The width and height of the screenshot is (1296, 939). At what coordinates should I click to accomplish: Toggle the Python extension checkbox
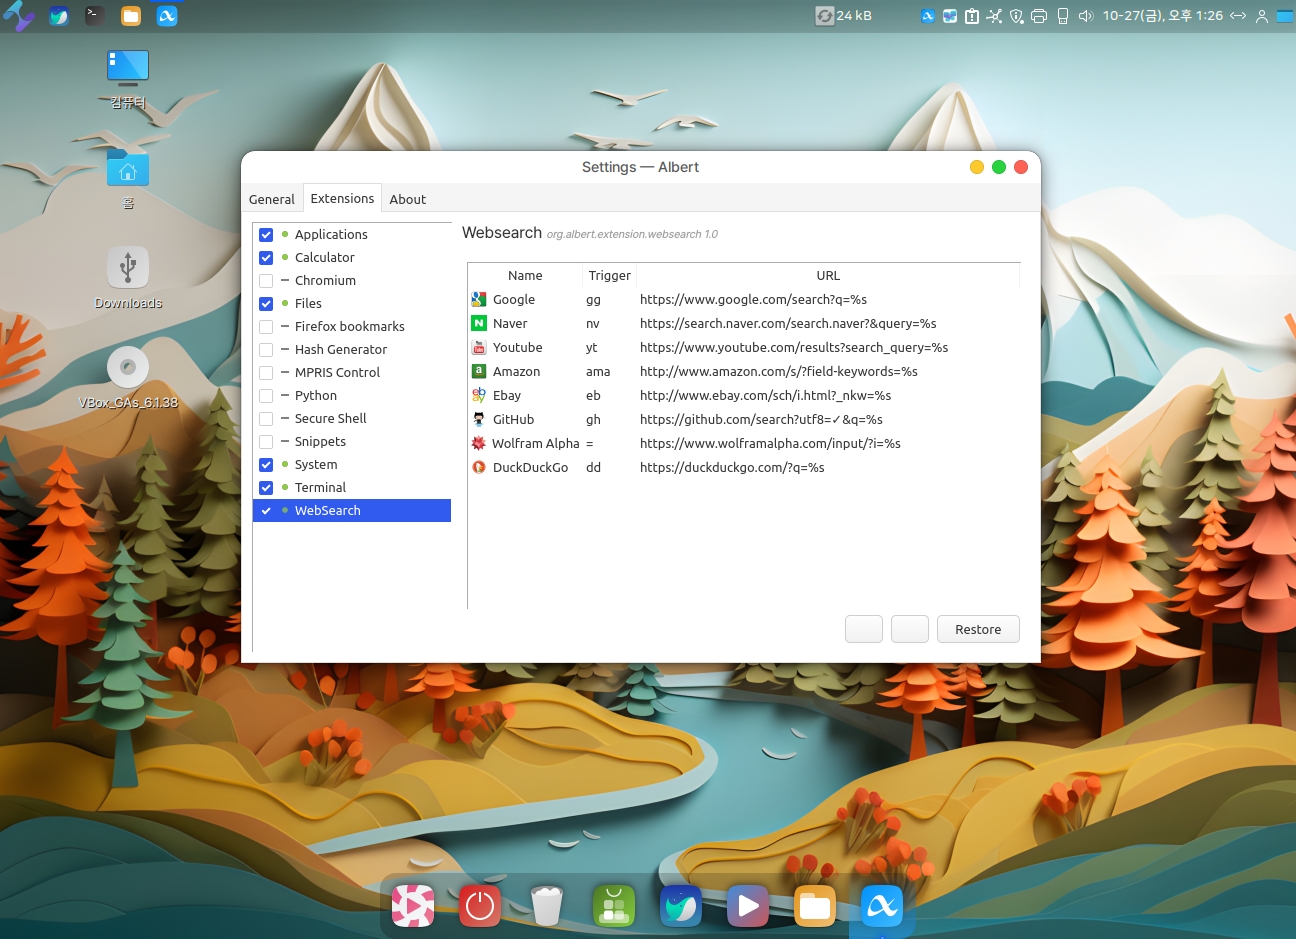(x=266, y=396)
